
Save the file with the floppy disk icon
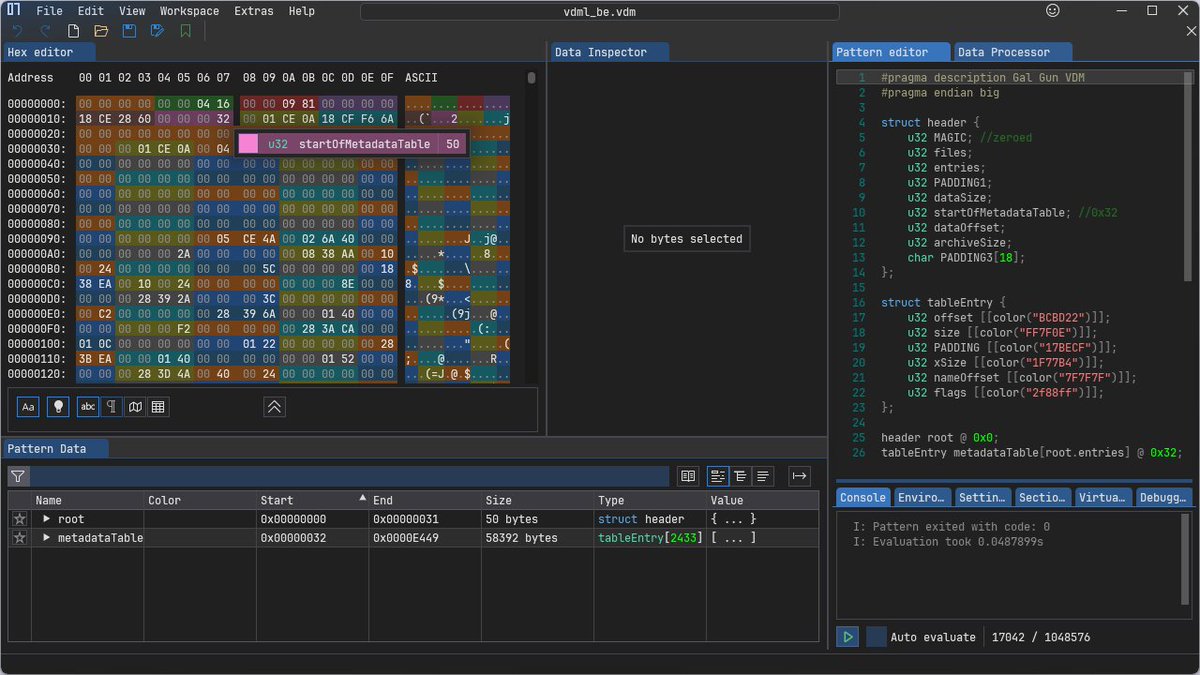(129, 31)
